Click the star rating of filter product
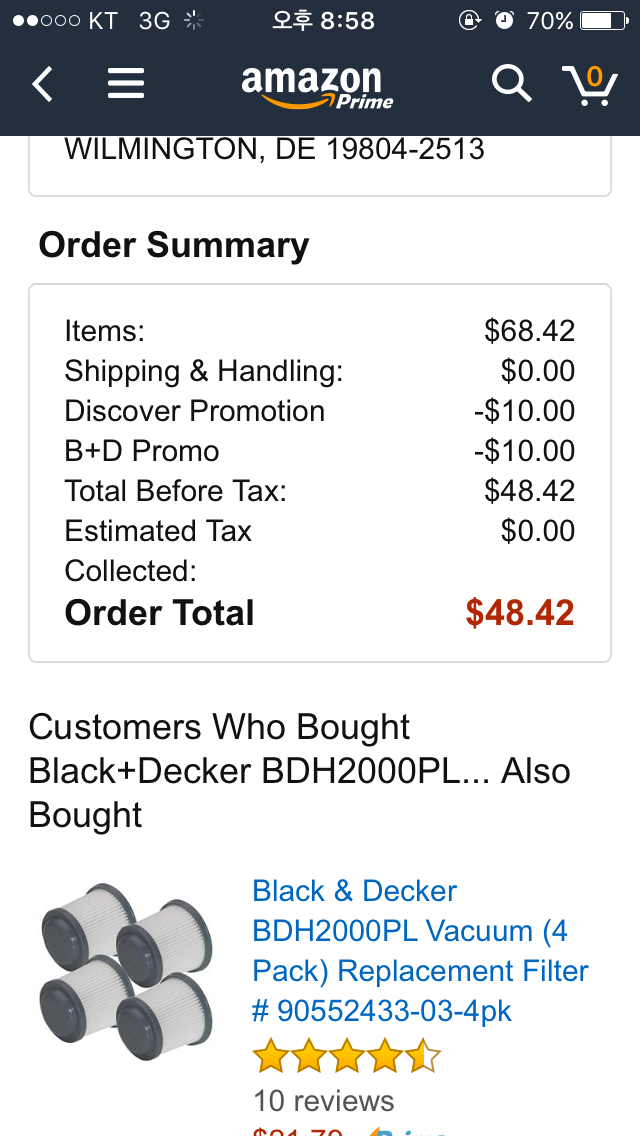The height and width of the screenshot is (1136, 640). click(x=346, y=1056)
